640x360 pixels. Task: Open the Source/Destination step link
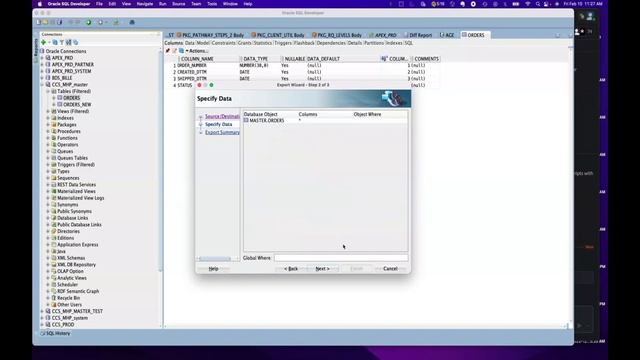click(x=222, y=116)
